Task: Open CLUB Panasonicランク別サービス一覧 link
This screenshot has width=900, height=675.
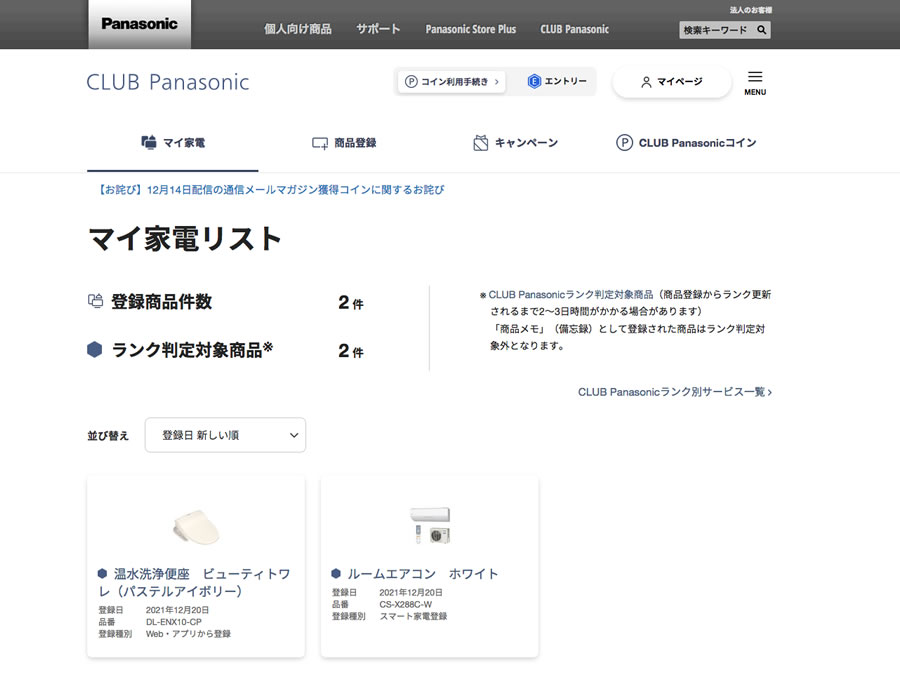Action: [674, 392]
